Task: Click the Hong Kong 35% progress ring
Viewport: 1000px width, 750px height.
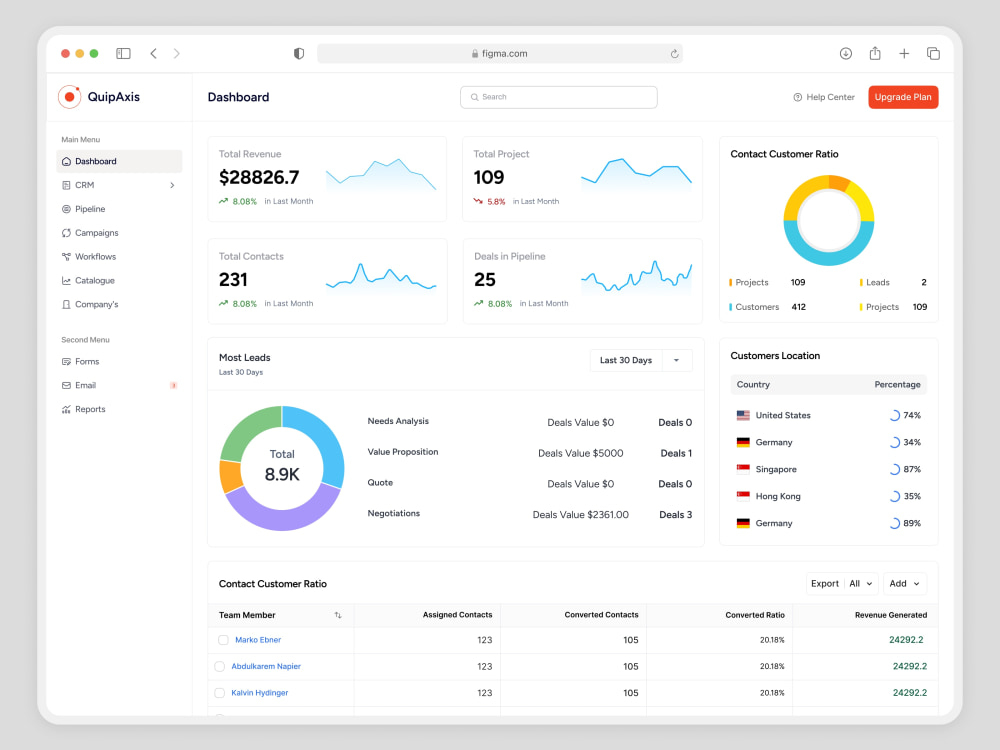Action: point(894,496)
